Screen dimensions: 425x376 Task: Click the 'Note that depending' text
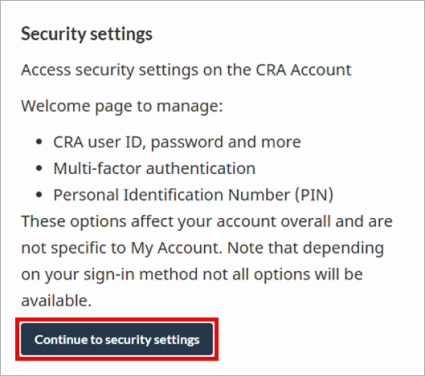tap(305, 248)
